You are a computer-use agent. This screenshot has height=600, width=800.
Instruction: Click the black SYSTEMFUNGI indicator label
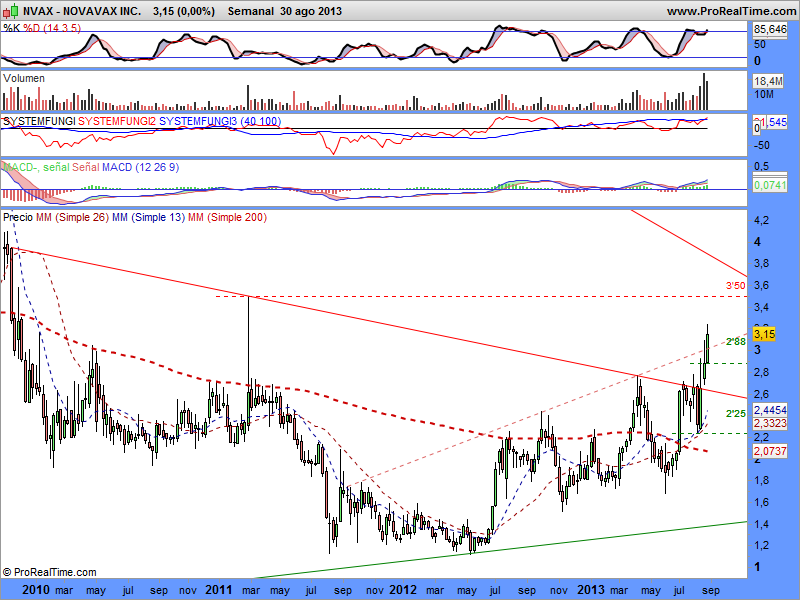pos(39,121)
